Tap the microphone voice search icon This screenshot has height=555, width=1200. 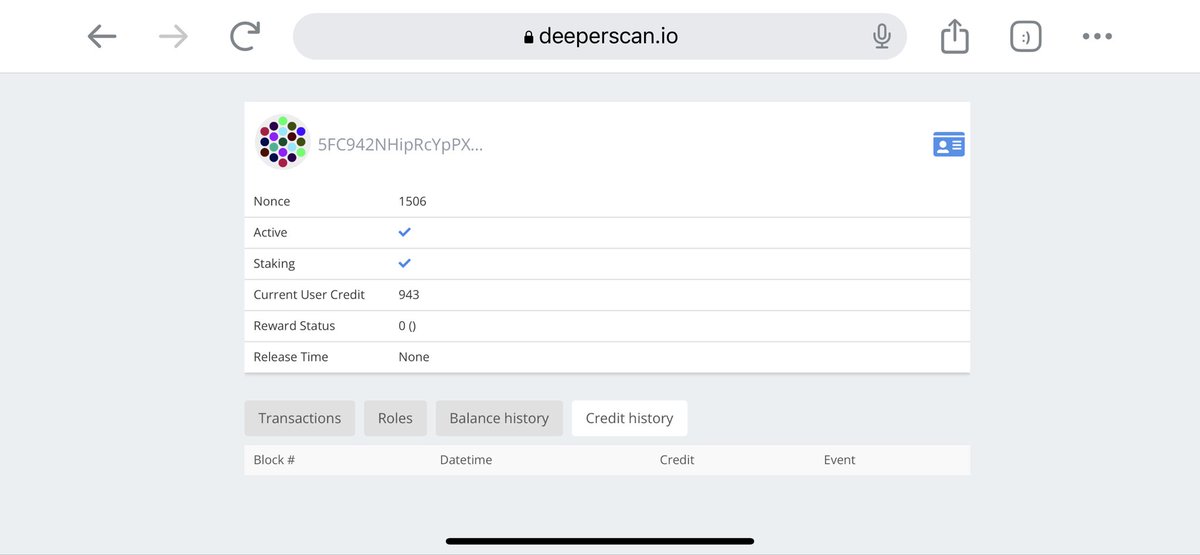[881, 37]
